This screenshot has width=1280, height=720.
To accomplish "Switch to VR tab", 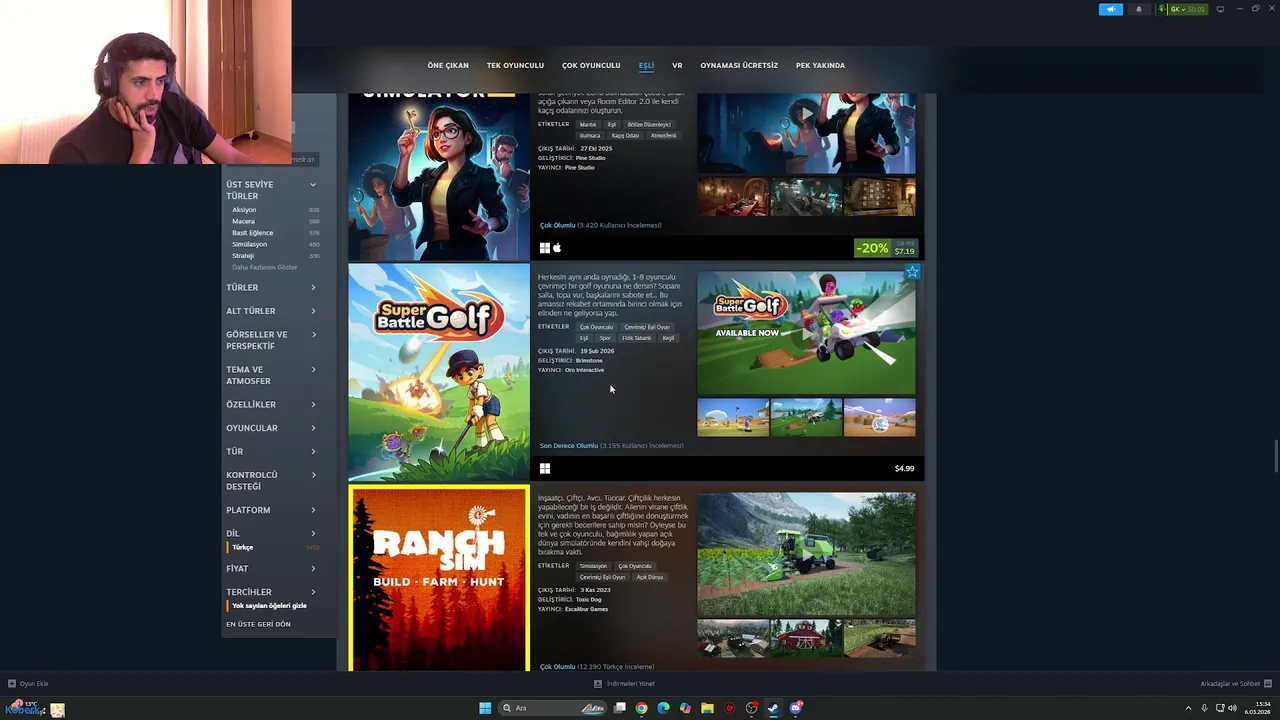I will tap(677, 65).
